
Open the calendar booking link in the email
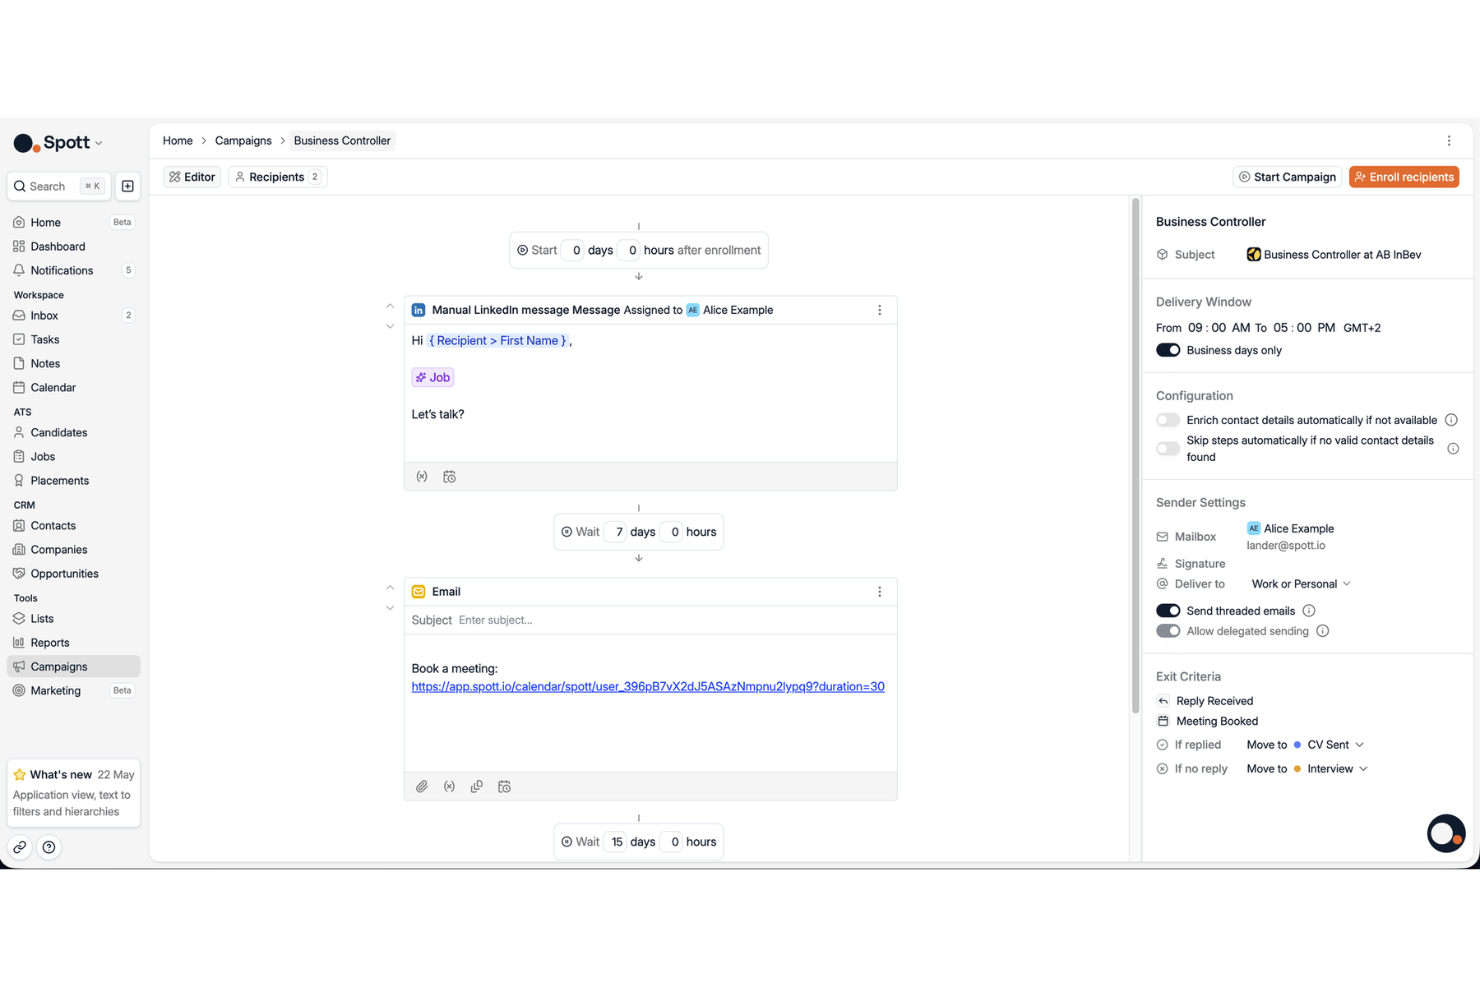coord(648,687)
